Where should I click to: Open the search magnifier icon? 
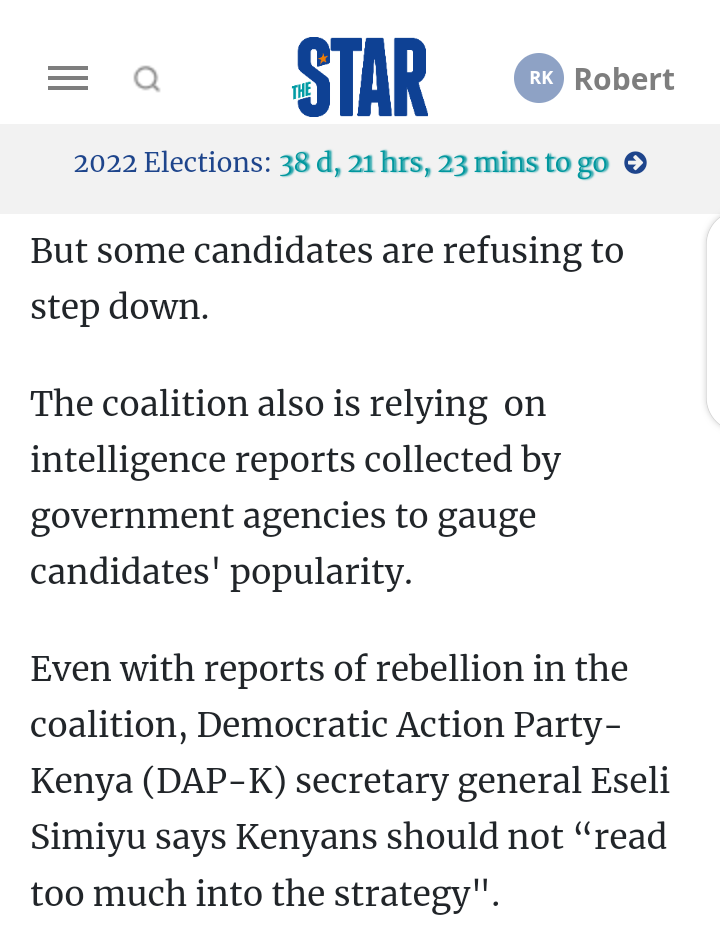147,78
